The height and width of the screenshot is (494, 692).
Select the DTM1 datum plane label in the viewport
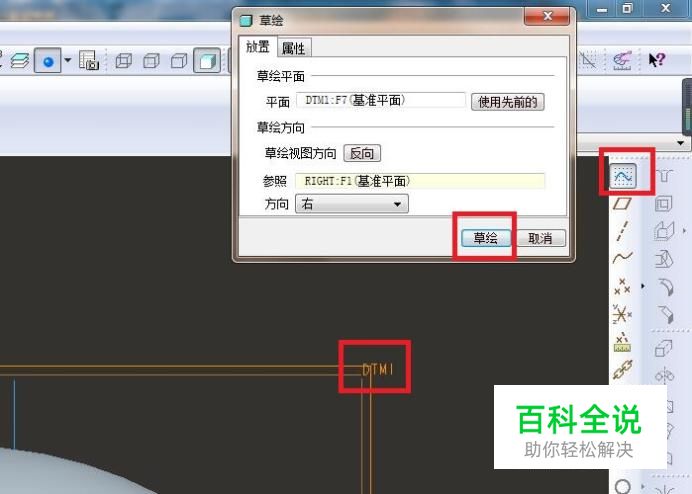coord(378,369)
